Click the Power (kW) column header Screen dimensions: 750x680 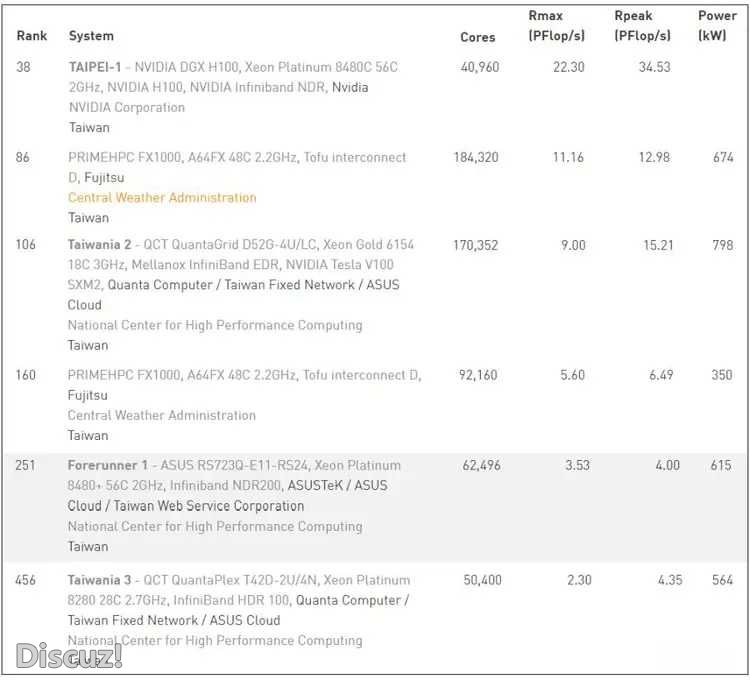pyautogui.click(x=717, y=26)
